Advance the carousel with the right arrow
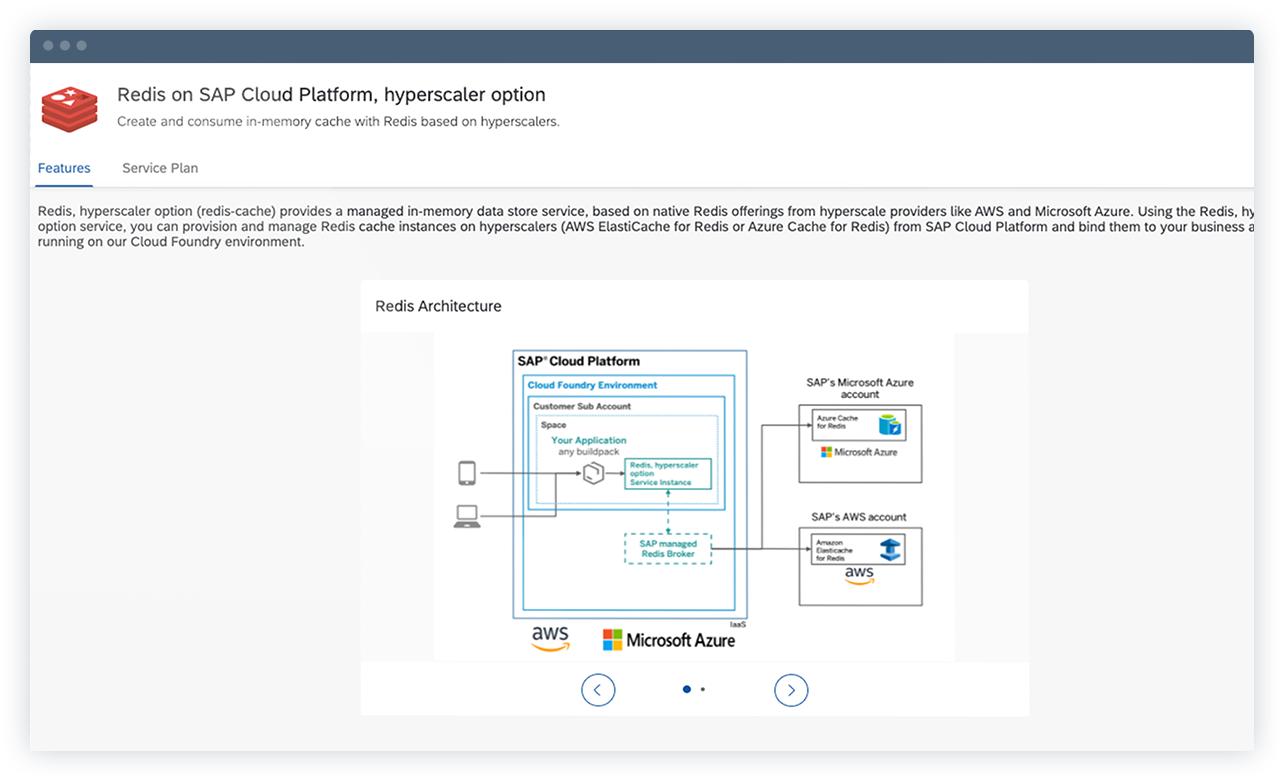The width and height of the screenshot is (1284, 780). click(x=791, y=690)
